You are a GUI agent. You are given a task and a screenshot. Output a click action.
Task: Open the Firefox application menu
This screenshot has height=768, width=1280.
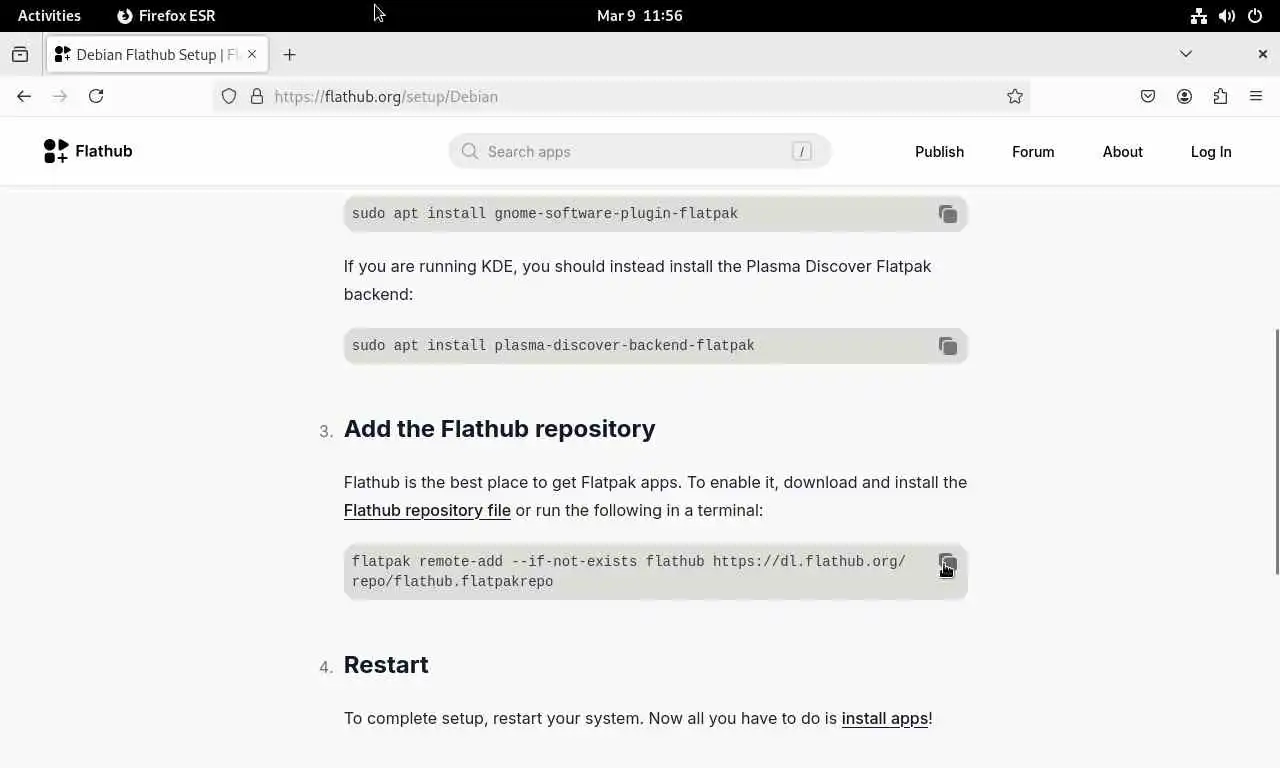1256,96
